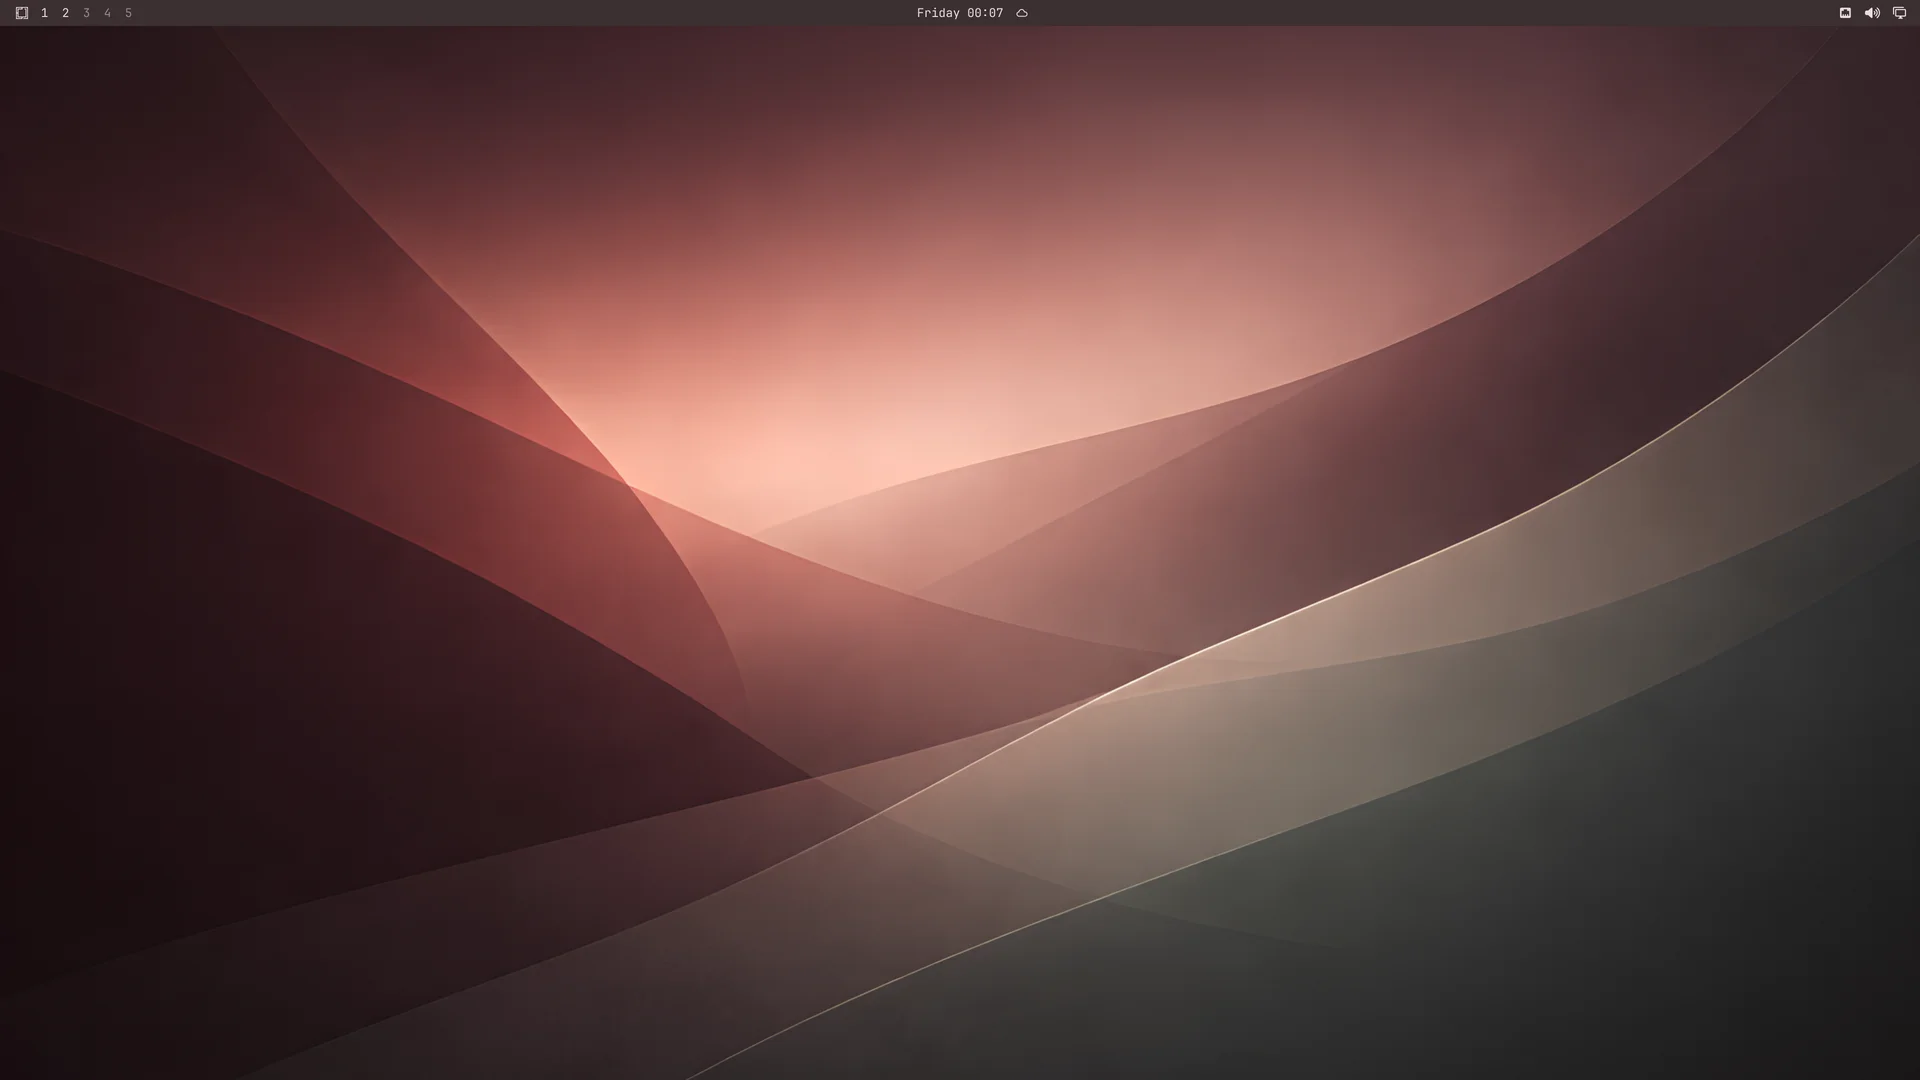Jump to workspace 5
Viewport: 1920px width, 1080px height.
click(128, 13)
